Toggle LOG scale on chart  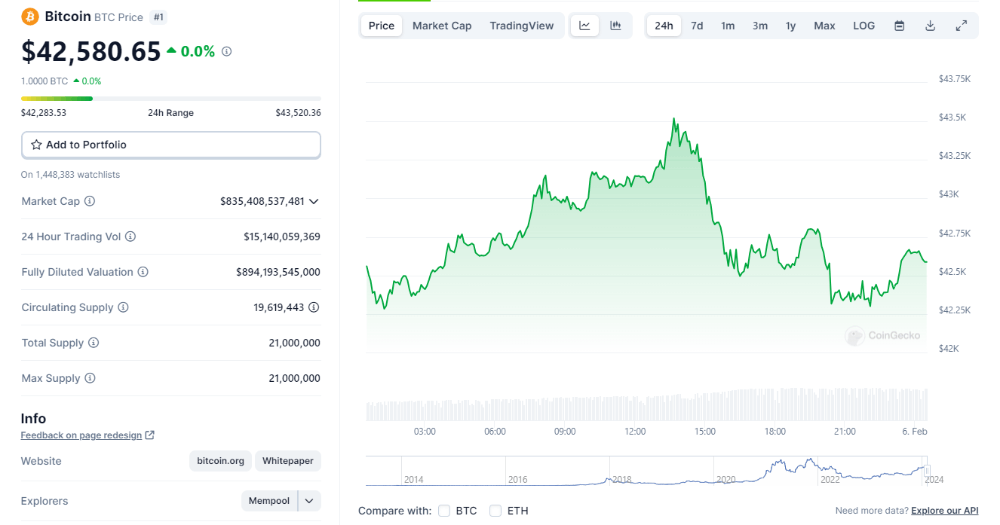(864, 26)
